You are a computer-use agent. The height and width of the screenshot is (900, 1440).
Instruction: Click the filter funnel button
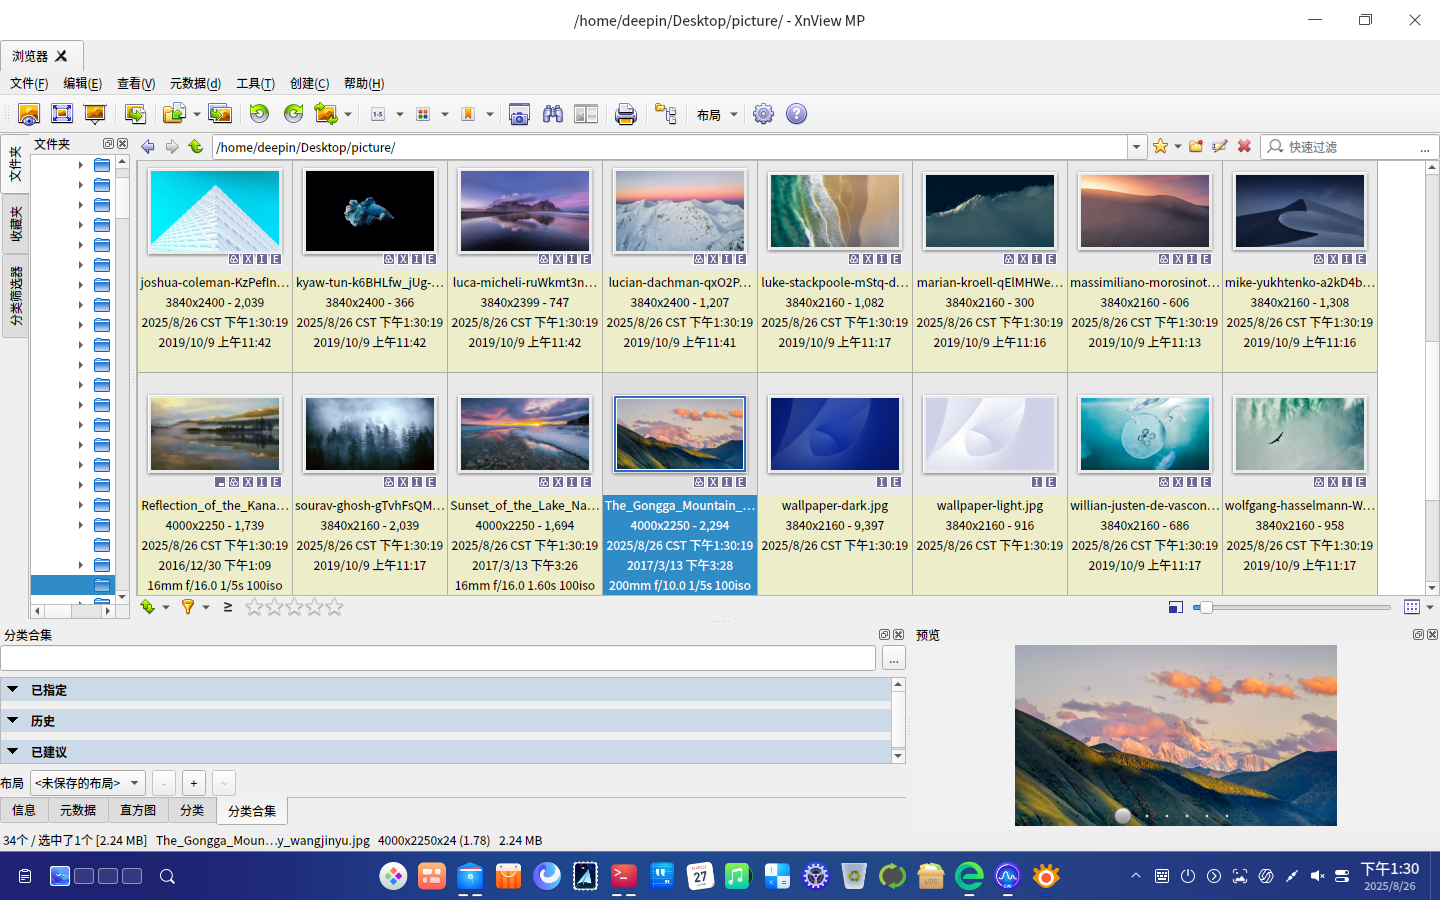[187, 607]
